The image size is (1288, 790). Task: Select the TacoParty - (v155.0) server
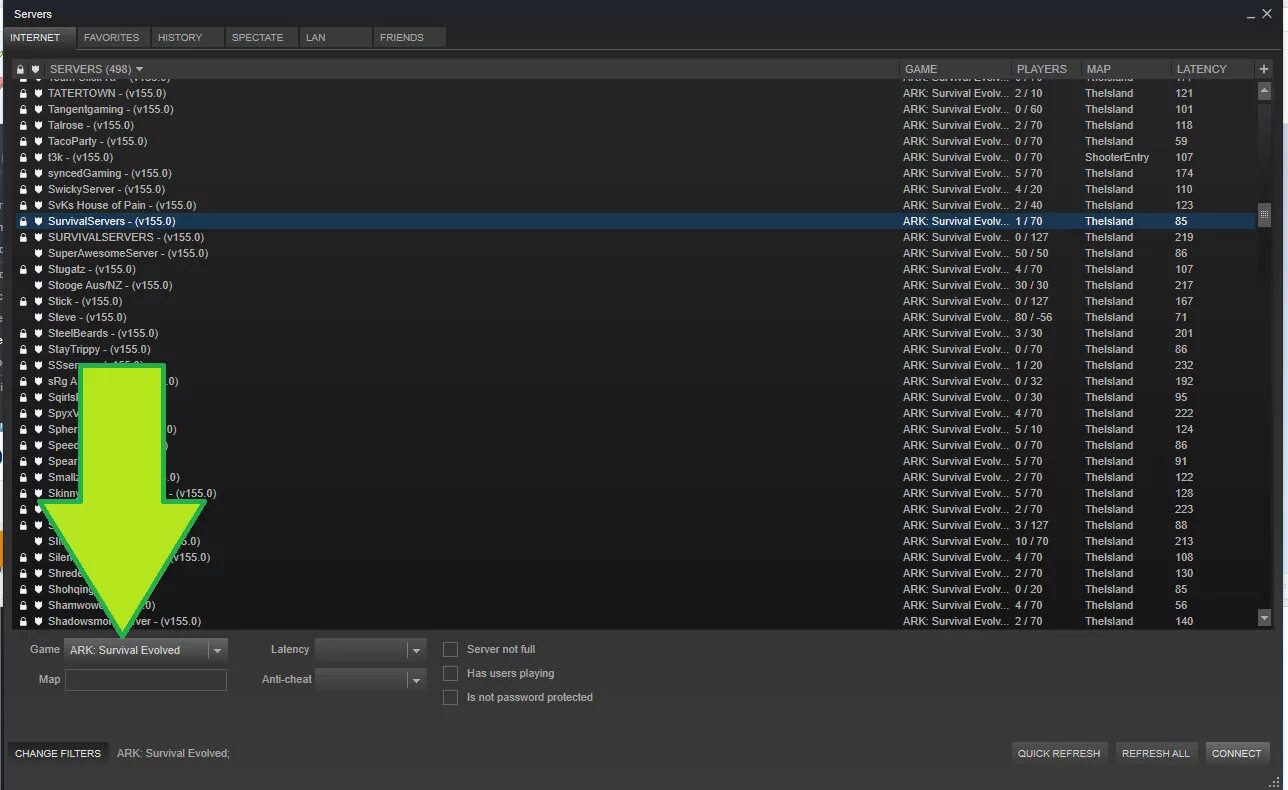coord(634,141)
